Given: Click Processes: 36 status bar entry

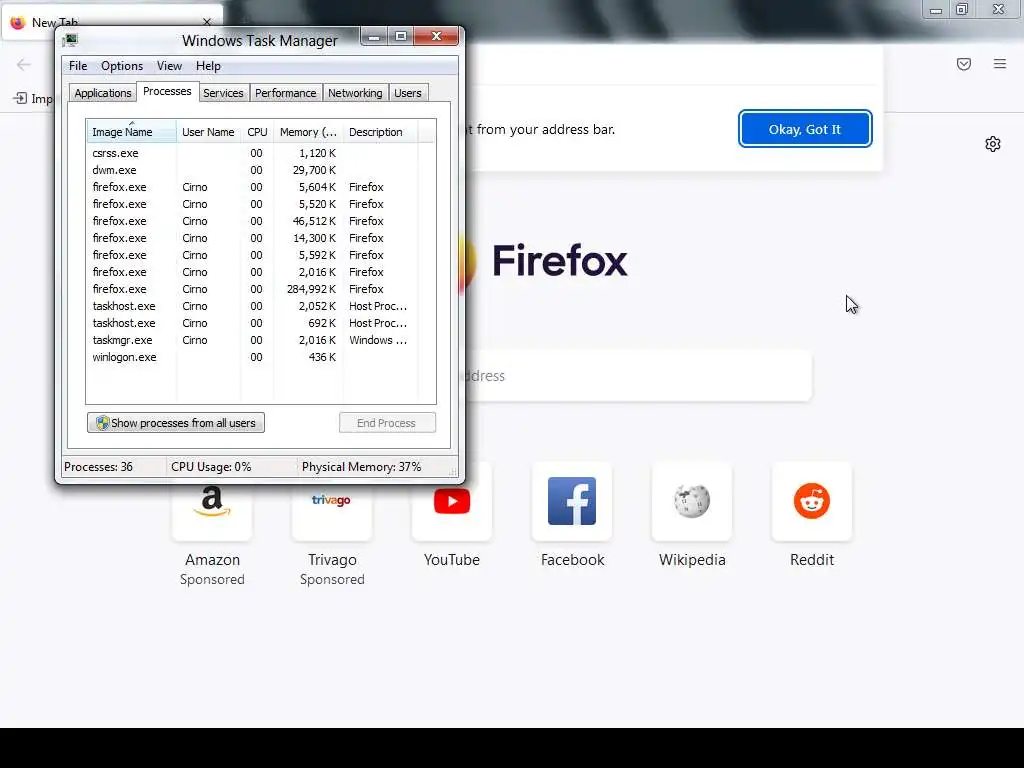Looking at the screenshot, I should [99, 467].
